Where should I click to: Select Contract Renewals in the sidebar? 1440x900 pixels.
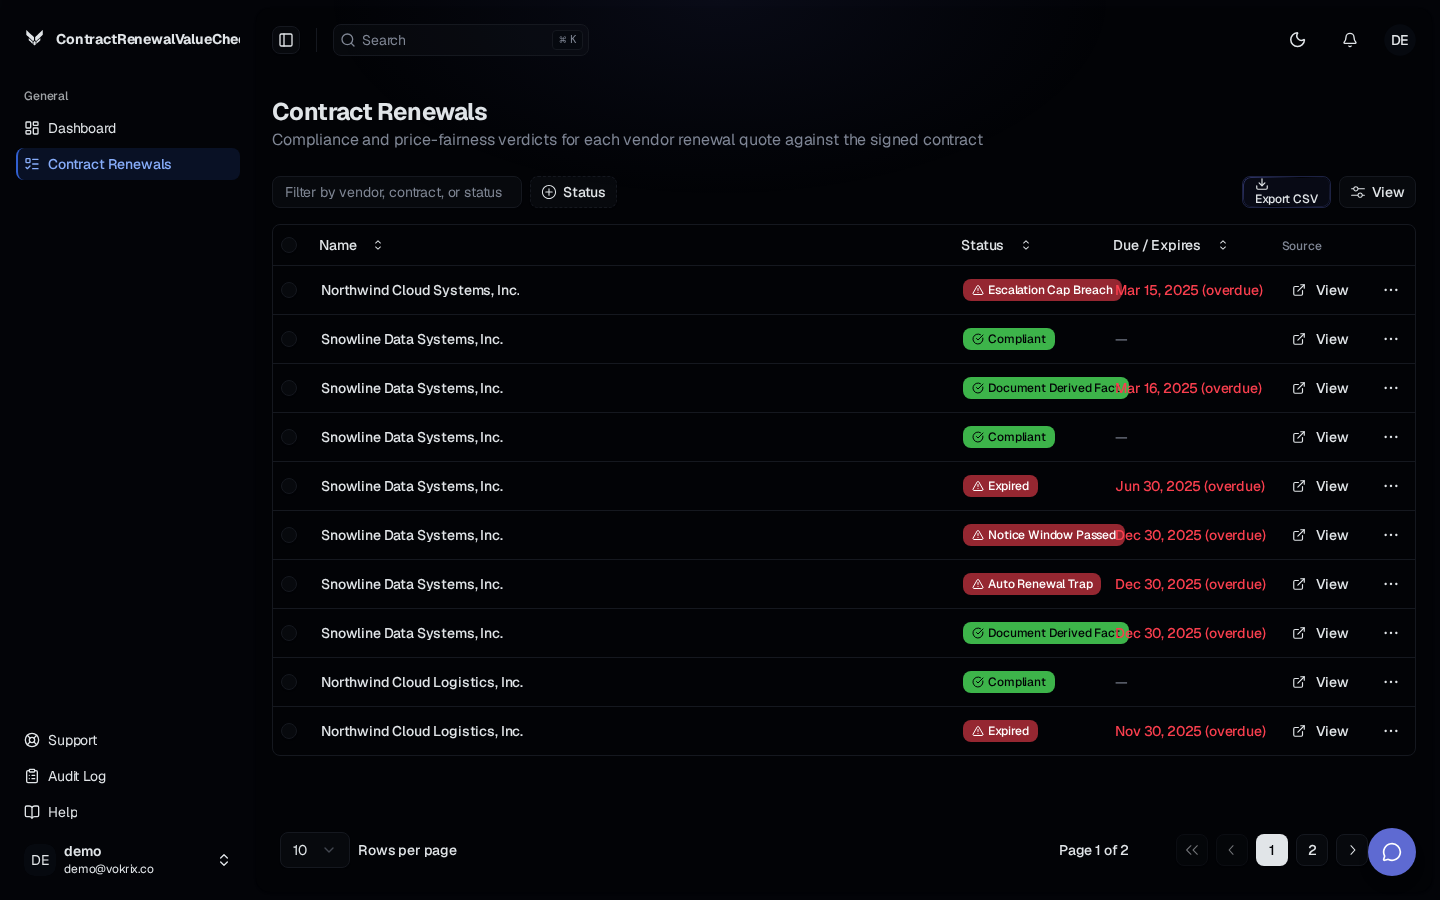point(128,164)
